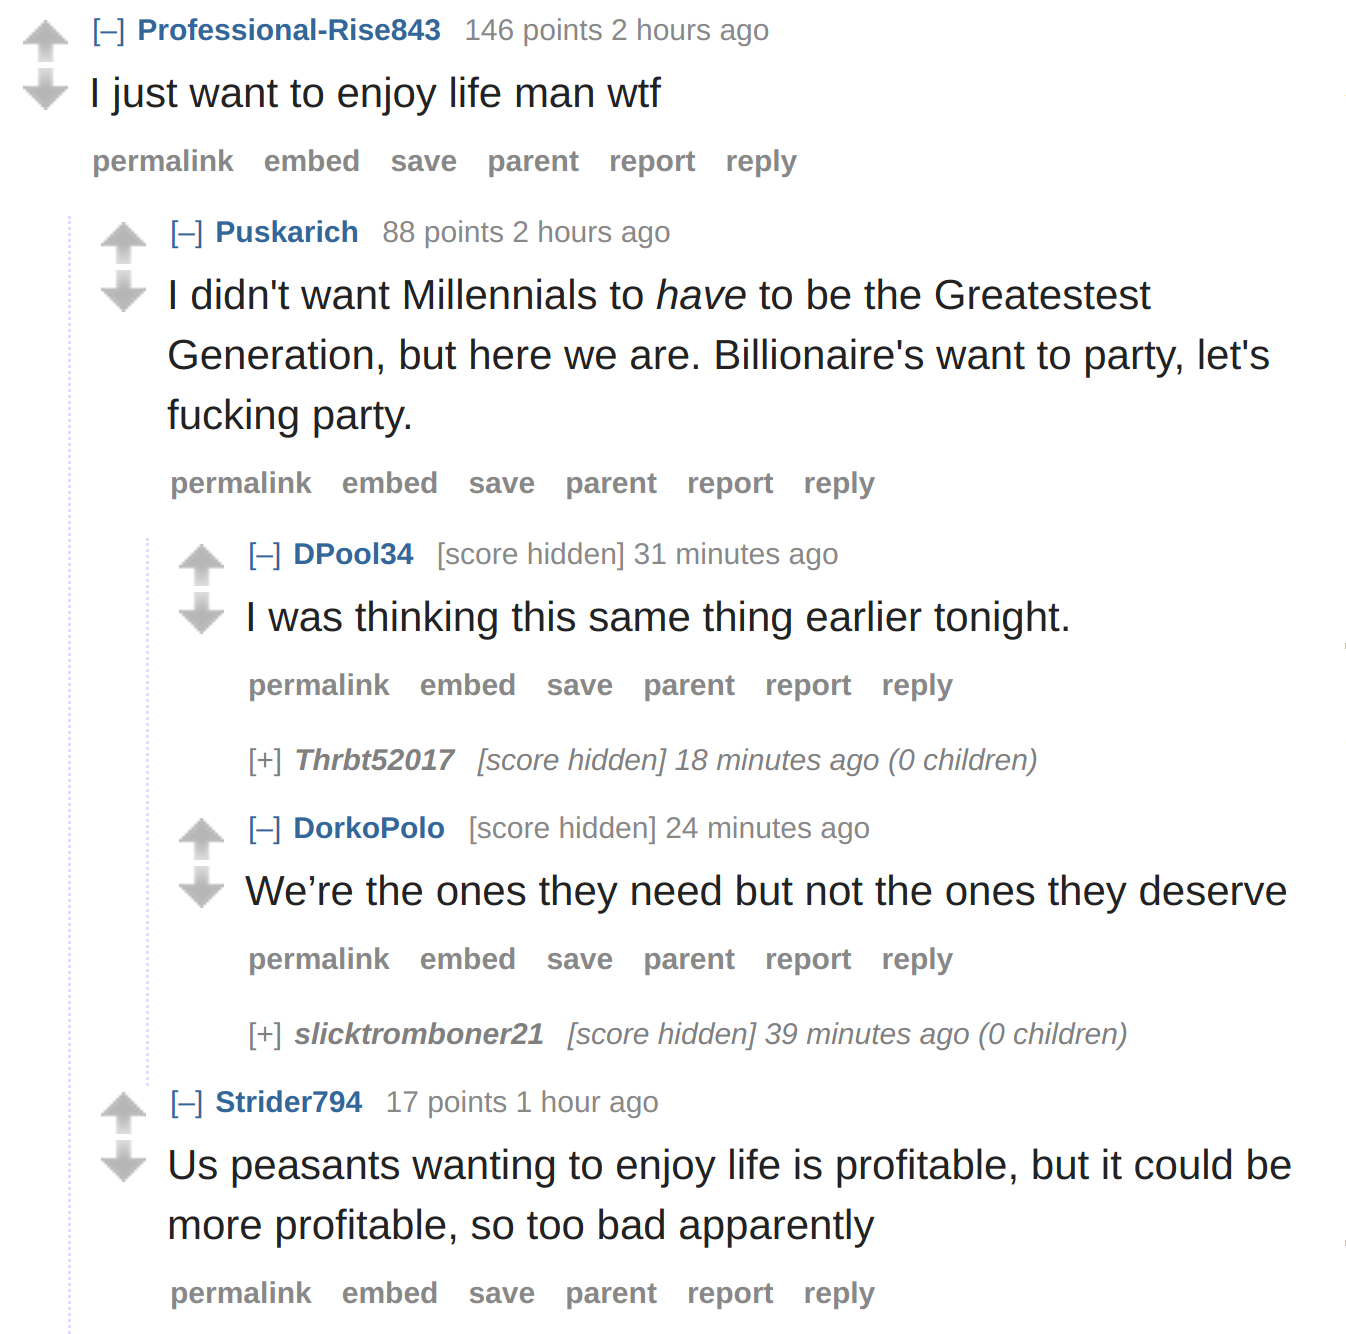Upvote Puskarich's comment
Screen dimensions: 1346x1334
(x=123, y=244)
